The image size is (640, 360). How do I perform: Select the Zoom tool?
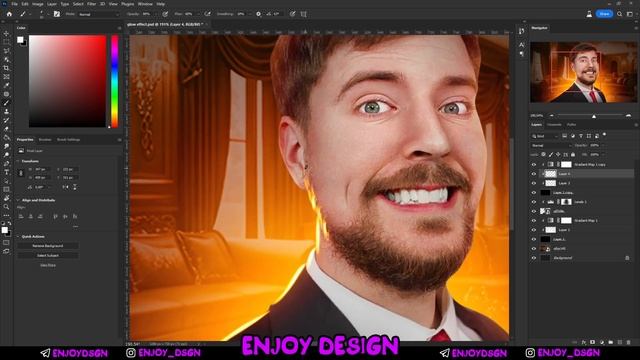(x=6, y=207)
